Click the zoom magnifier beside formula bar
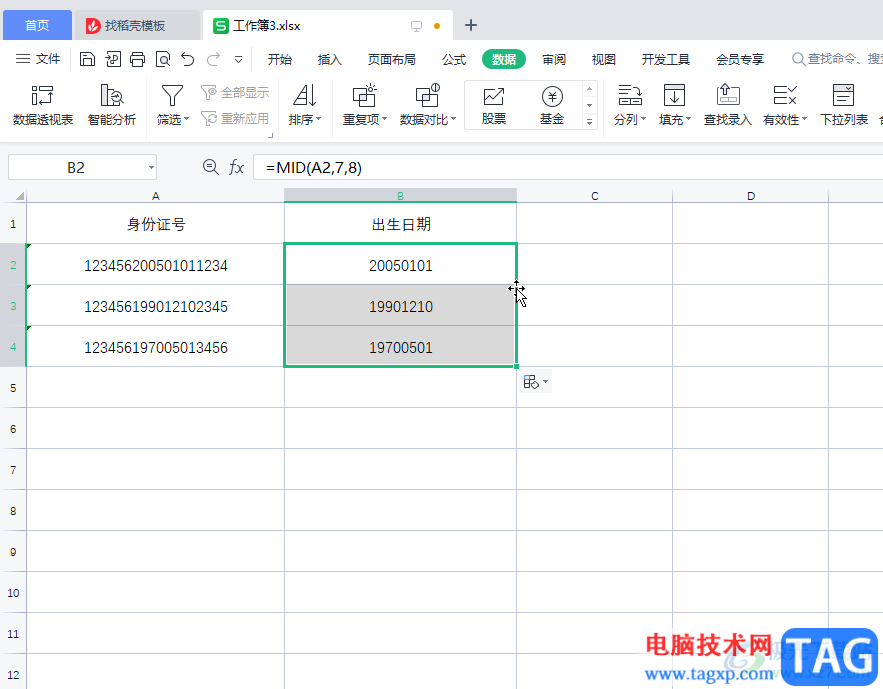 point(211,167)
